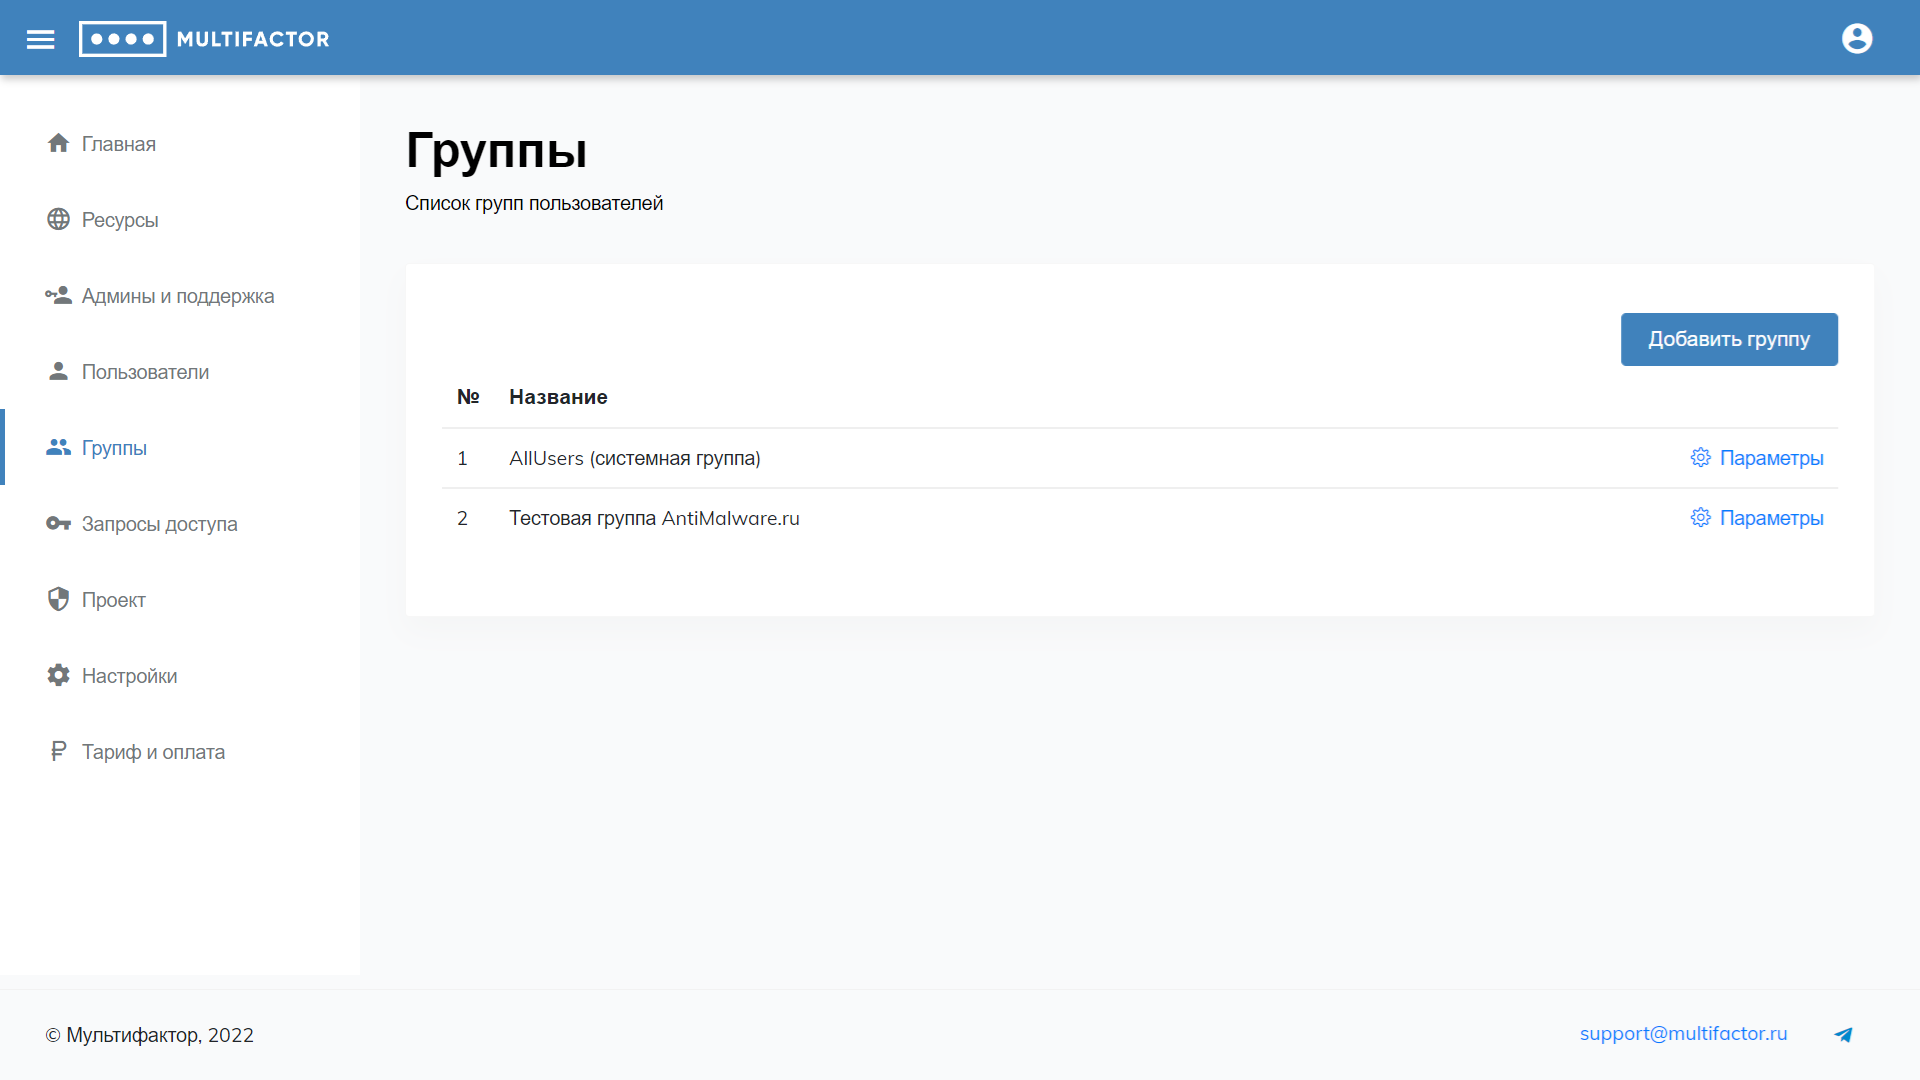The image size is (1920, 1080).
Task: Open Параметры for AllUsers system group
Action: click(1771, 458)
